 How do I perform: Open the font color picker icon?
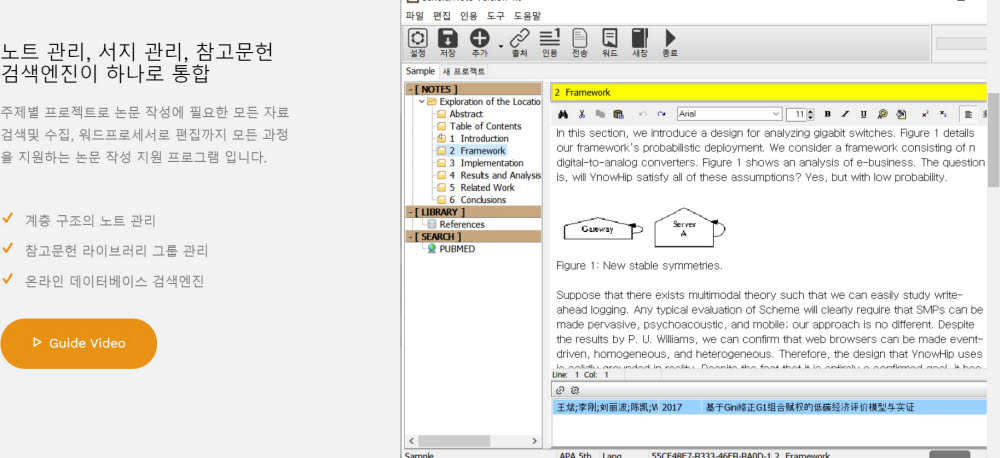tap(883, 115)
